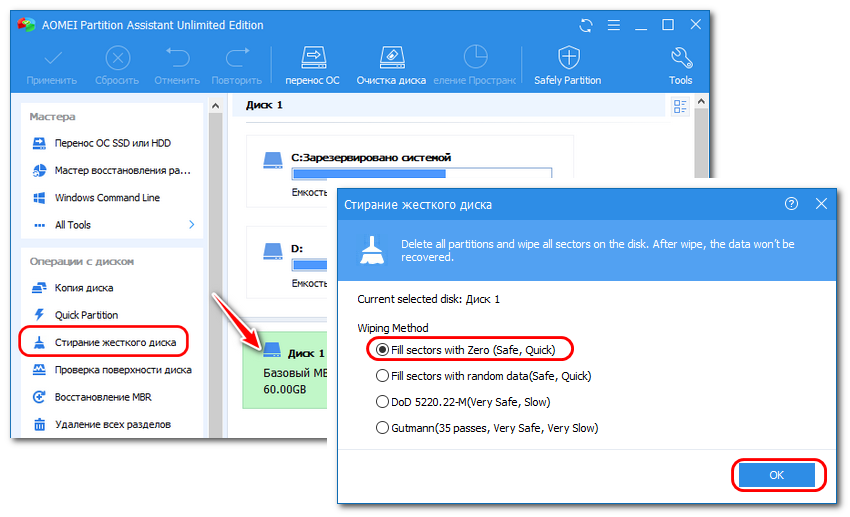Click the main panel scroll-up arrow
Viewport: 850px width, 517px height.
pos(701,101)
